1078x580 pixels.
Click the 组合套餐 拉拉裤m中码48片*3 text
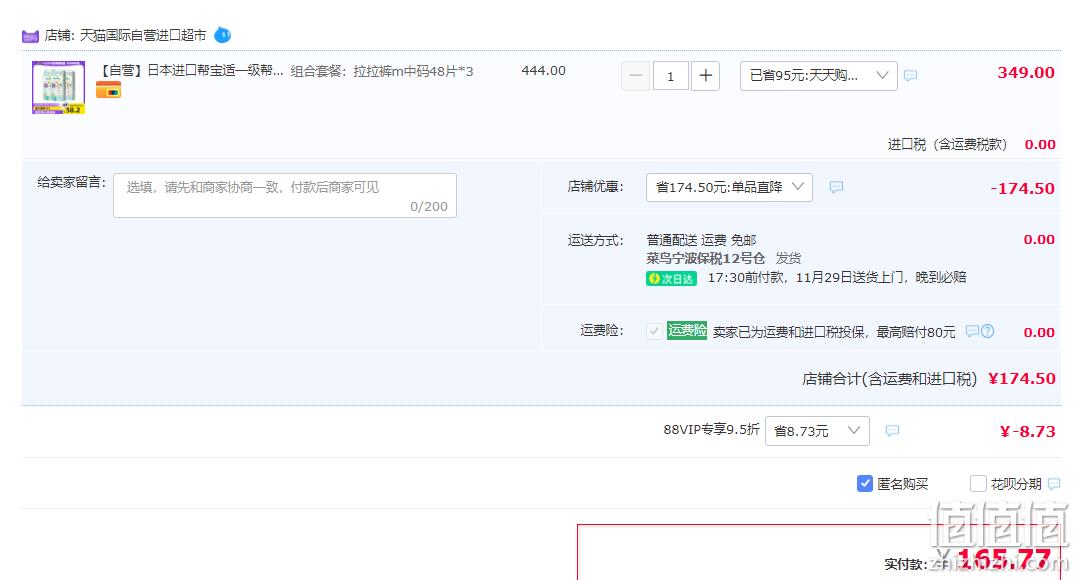382,71
